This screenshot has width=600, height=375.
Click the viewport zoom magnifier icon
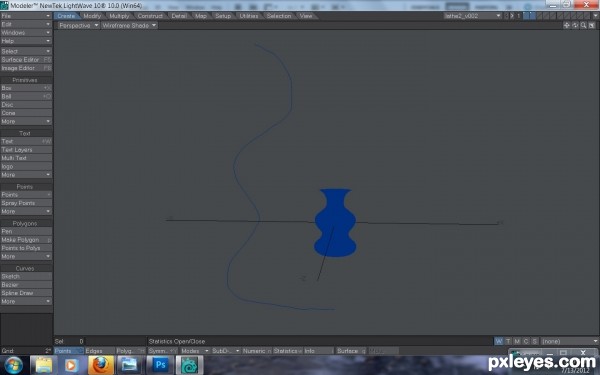point(583,25)
